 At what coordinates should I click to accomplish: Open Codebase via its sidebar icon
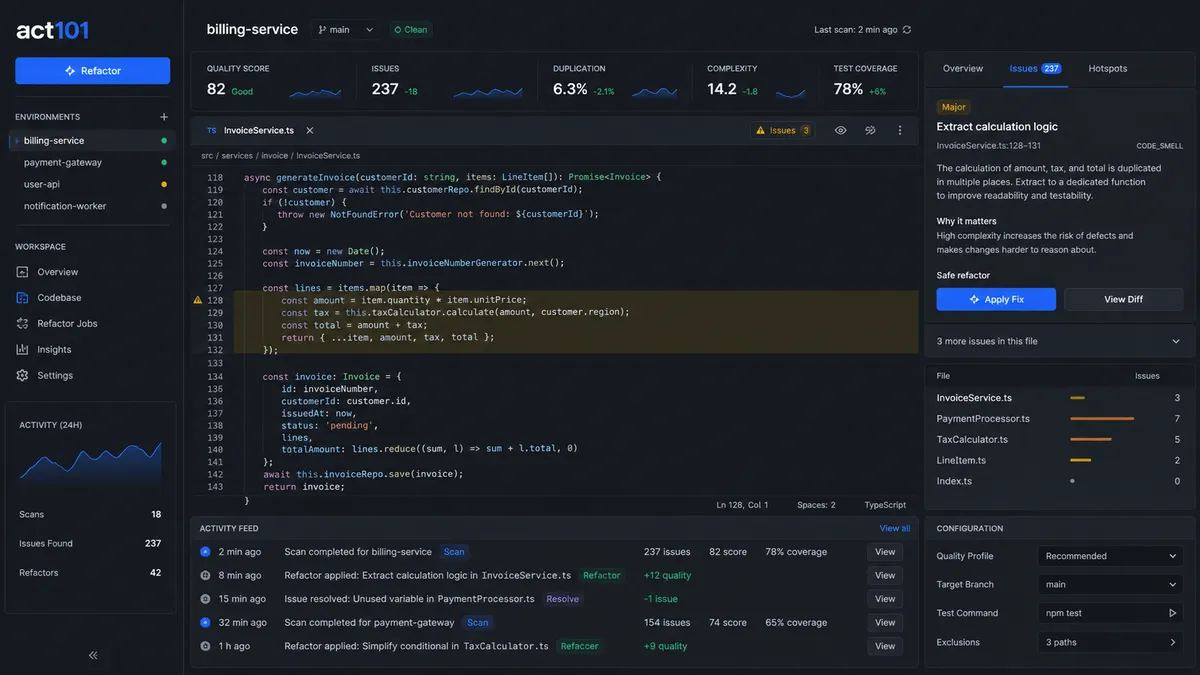(x=23, y=298)
